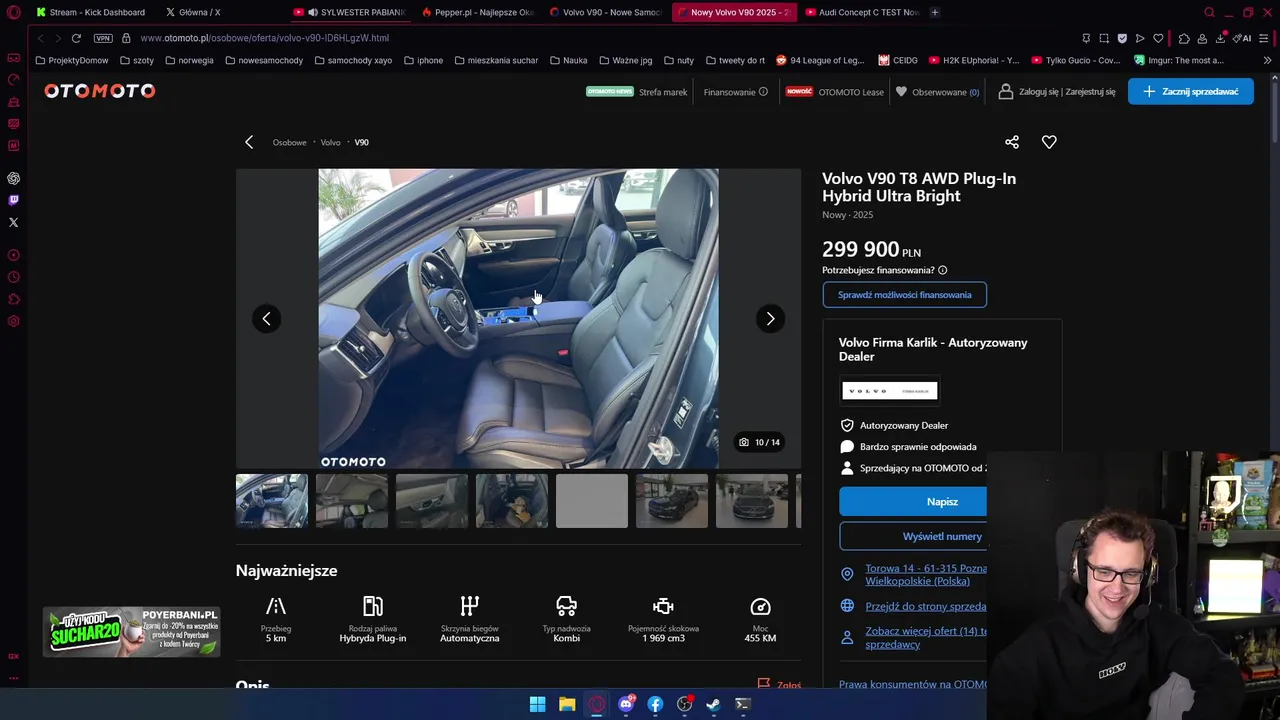Open Nauka bookmarks folder

coord(567,60)
